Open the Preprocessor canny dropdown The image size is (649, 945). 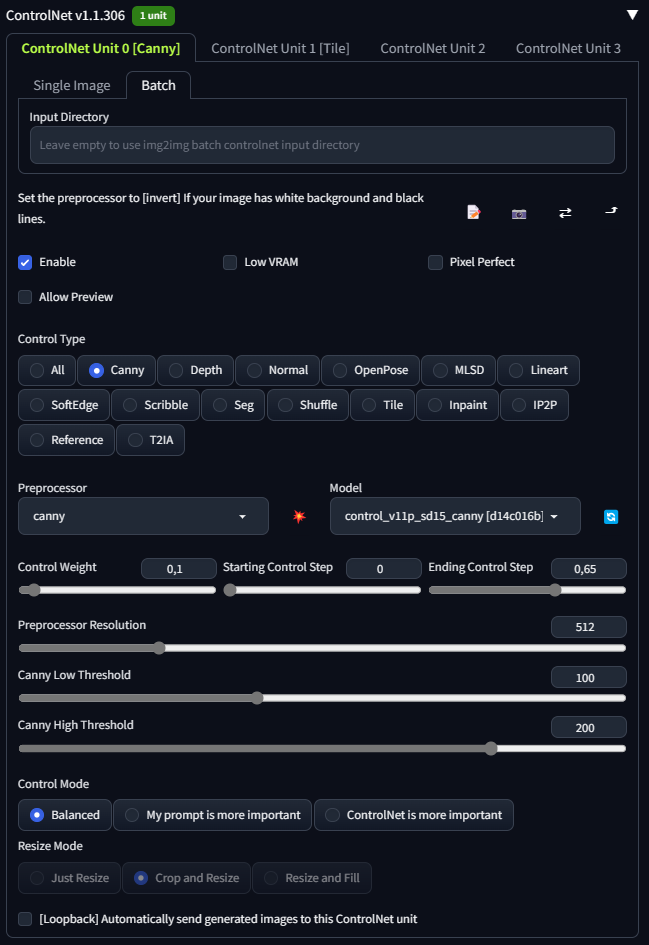pyautogui.click(x=143, y=516)
